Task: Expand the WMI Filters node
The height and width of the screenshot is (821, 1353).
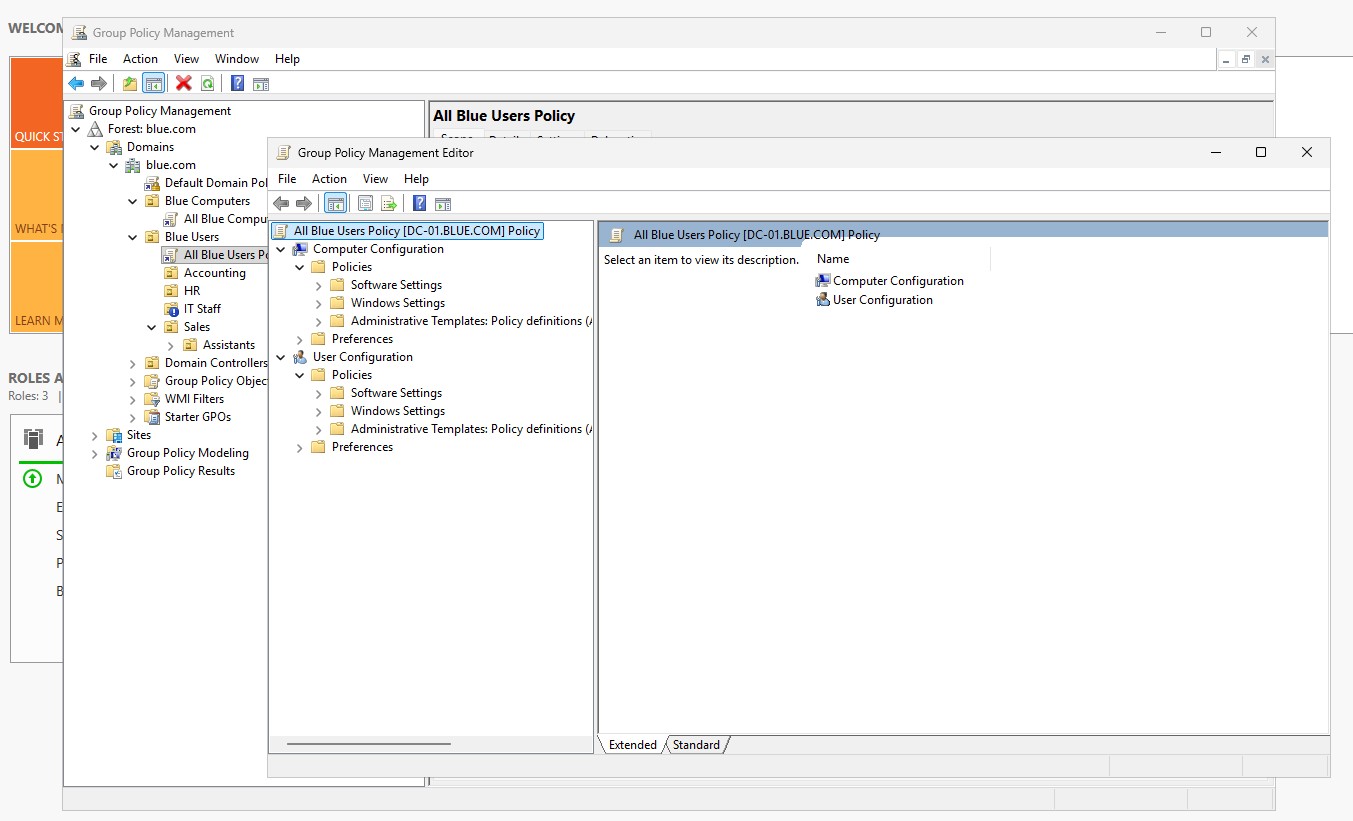Action: click(x=133, y=399)
